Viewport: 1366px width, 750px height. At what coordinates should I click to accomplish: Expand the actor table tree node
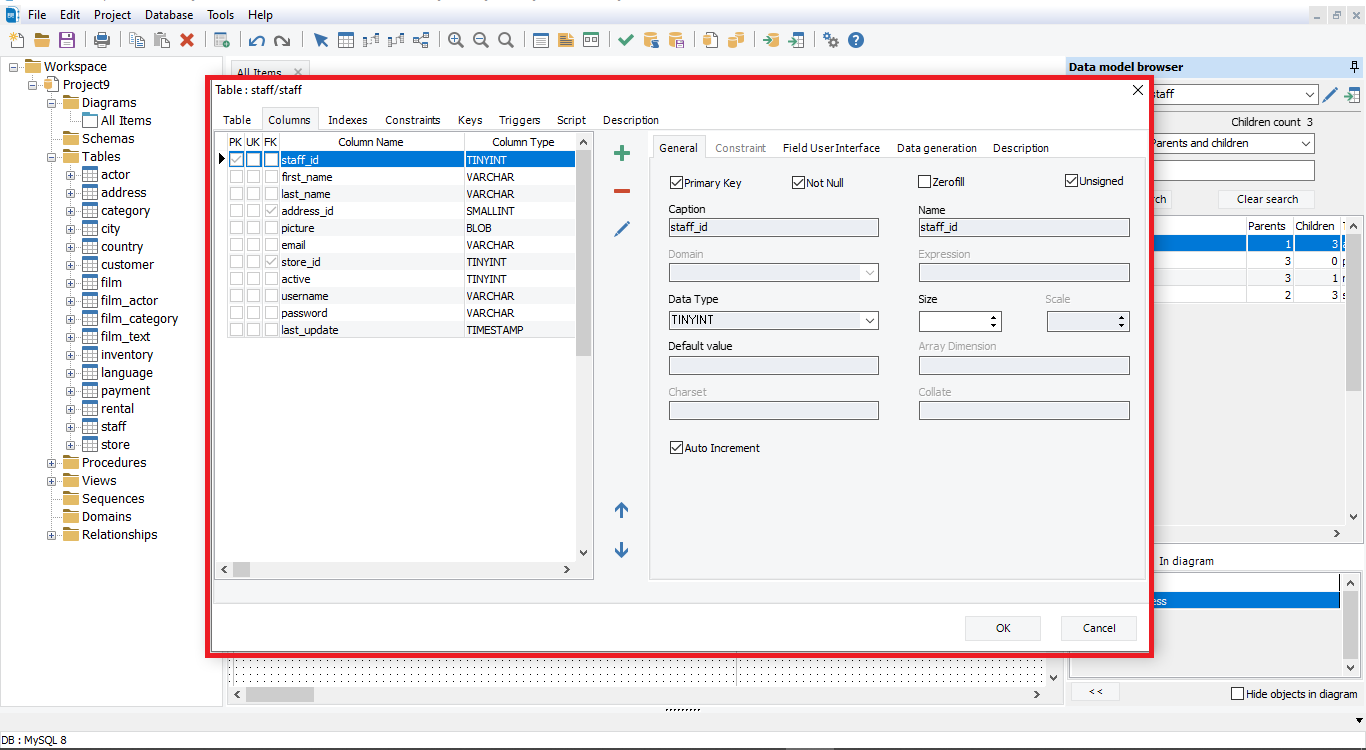(x=71, y=175)
